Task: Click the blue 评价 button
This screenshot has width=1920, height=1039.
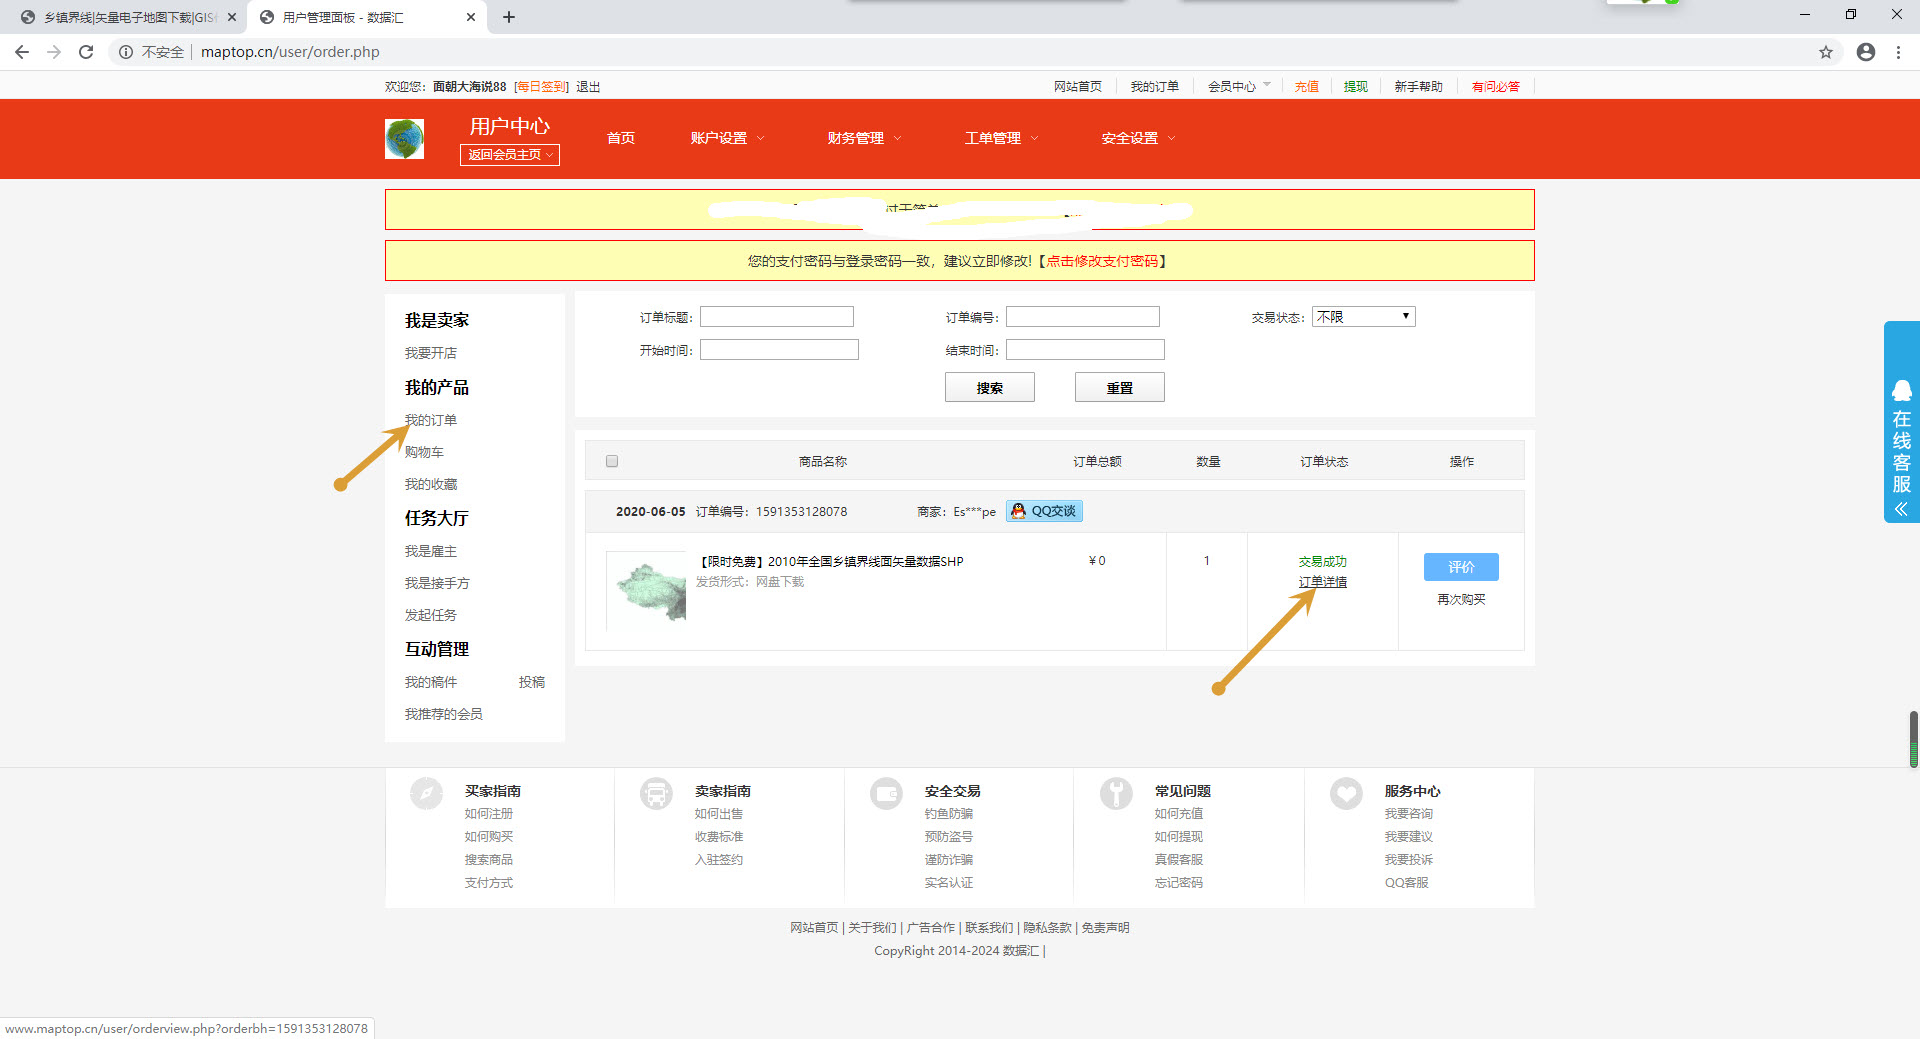Action: click(1461, 567)
